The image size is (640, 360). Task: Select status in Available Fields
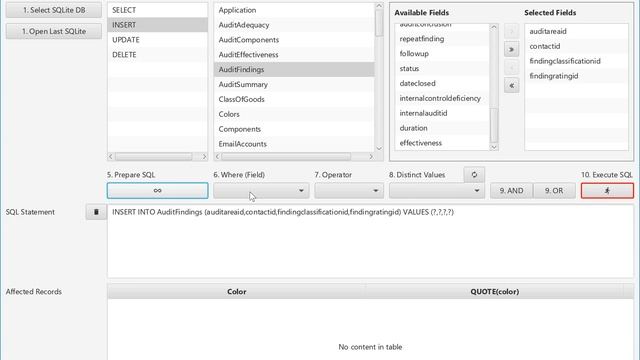point(442,69)
